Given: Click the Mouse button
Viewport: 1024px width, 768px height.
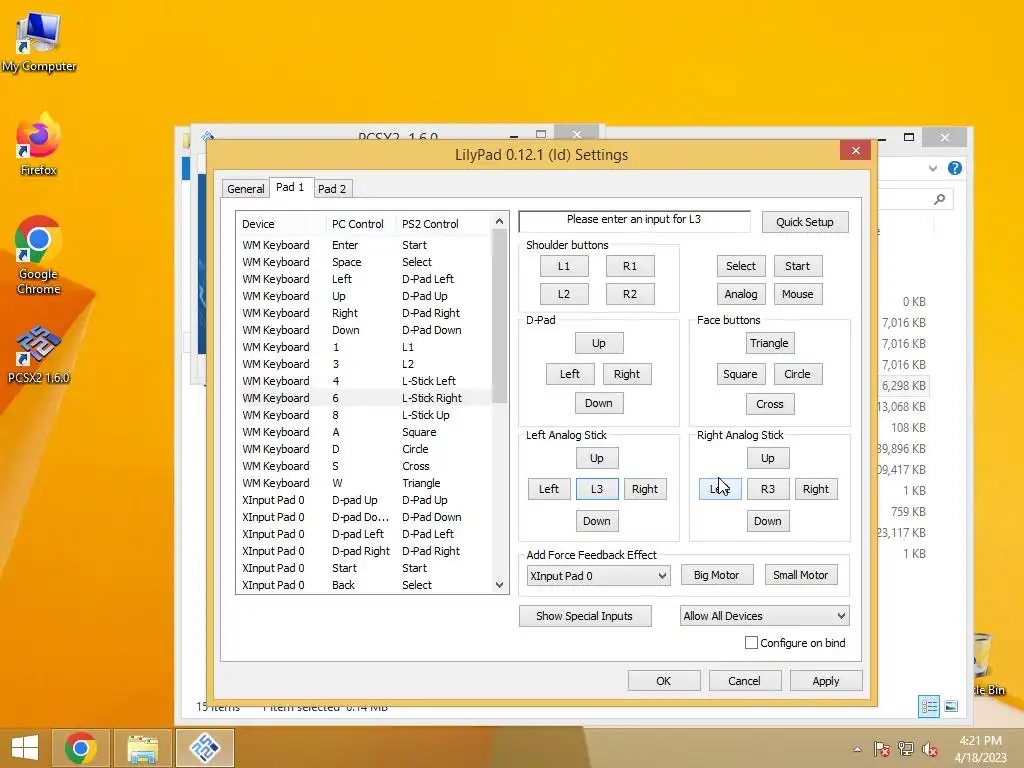Looking at the screenshot, I should coord(797,294).
